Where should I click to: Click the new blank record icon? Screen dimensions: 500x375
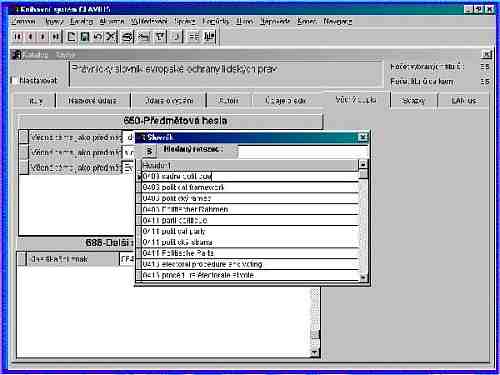pyautogui.click(x=71, y=36)
